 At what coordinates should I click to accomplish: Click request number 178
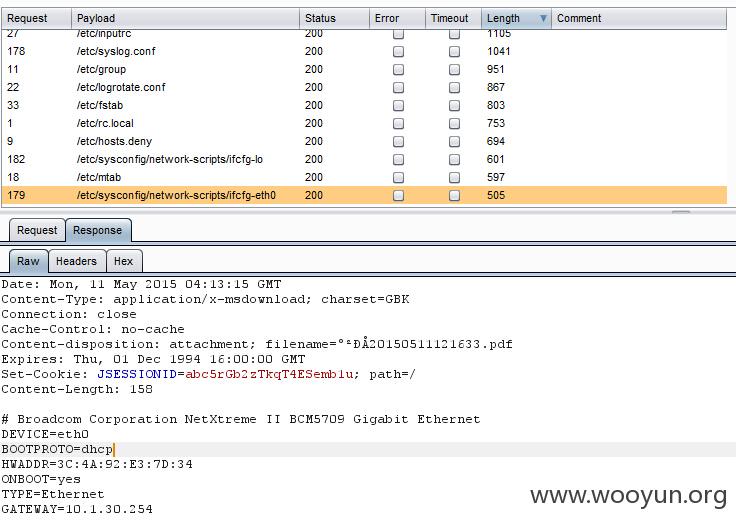pos(16,51)
